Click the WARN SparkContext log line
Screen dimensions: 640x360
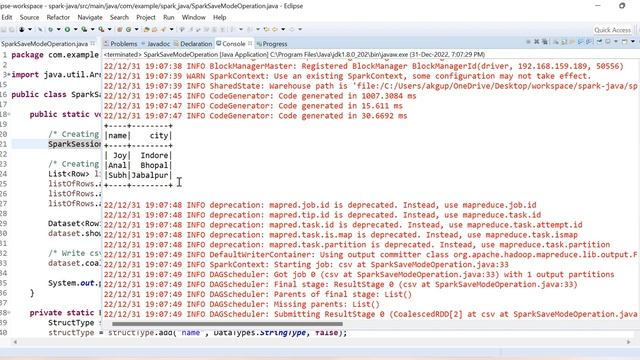[347, 76]
